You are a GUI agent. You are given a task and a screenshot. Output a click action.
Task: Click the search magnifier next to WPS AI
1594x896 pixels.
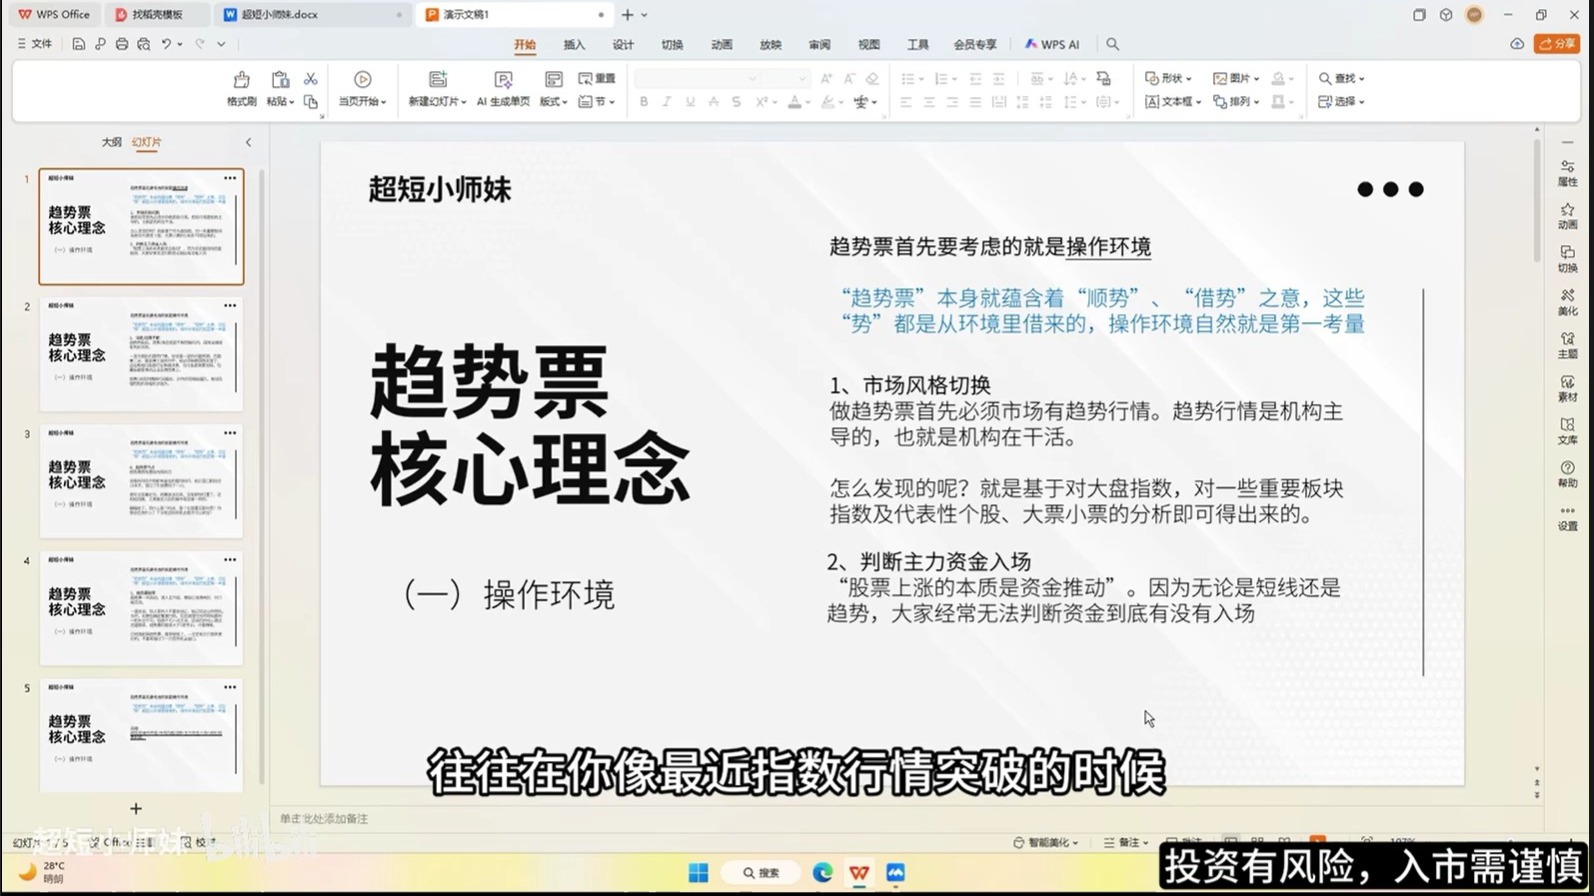click(1112, 44)
